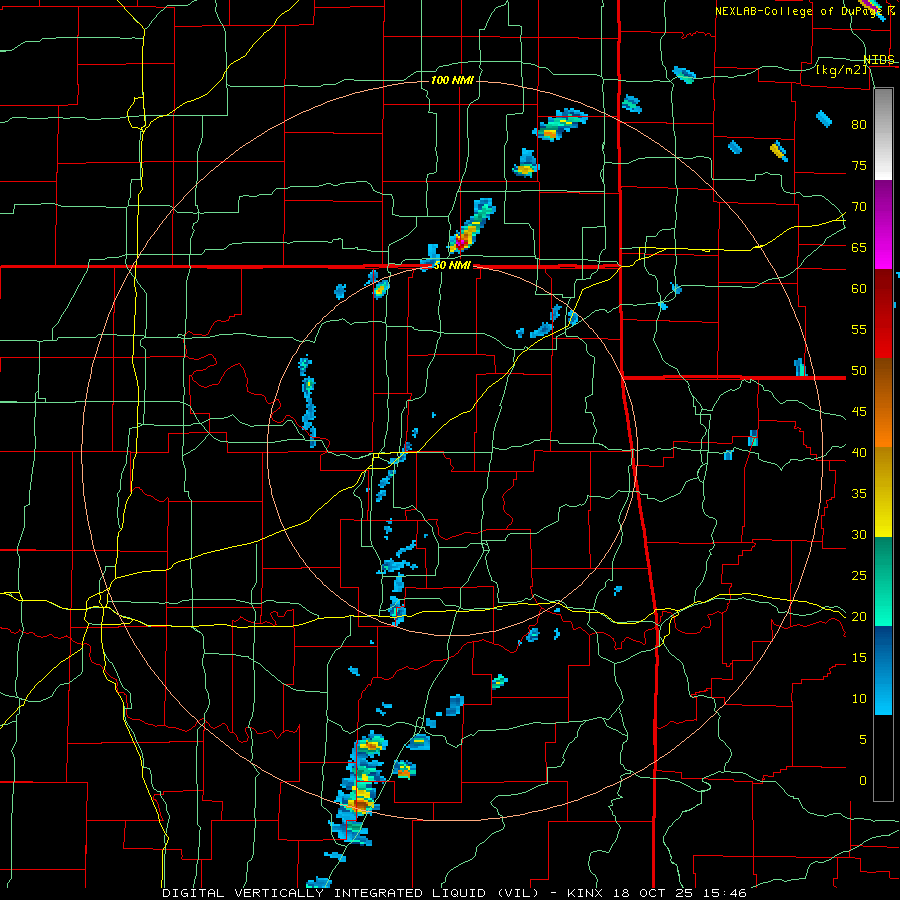The width and height of the screenshot is (900, 900).
Task: Click the legend value 50
Action: 859,371
